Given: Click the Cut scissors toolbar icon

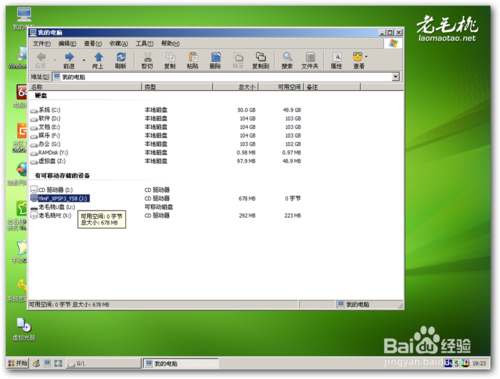Looking at the screenshot, I should pyautogui.click(x=147, y=57).
